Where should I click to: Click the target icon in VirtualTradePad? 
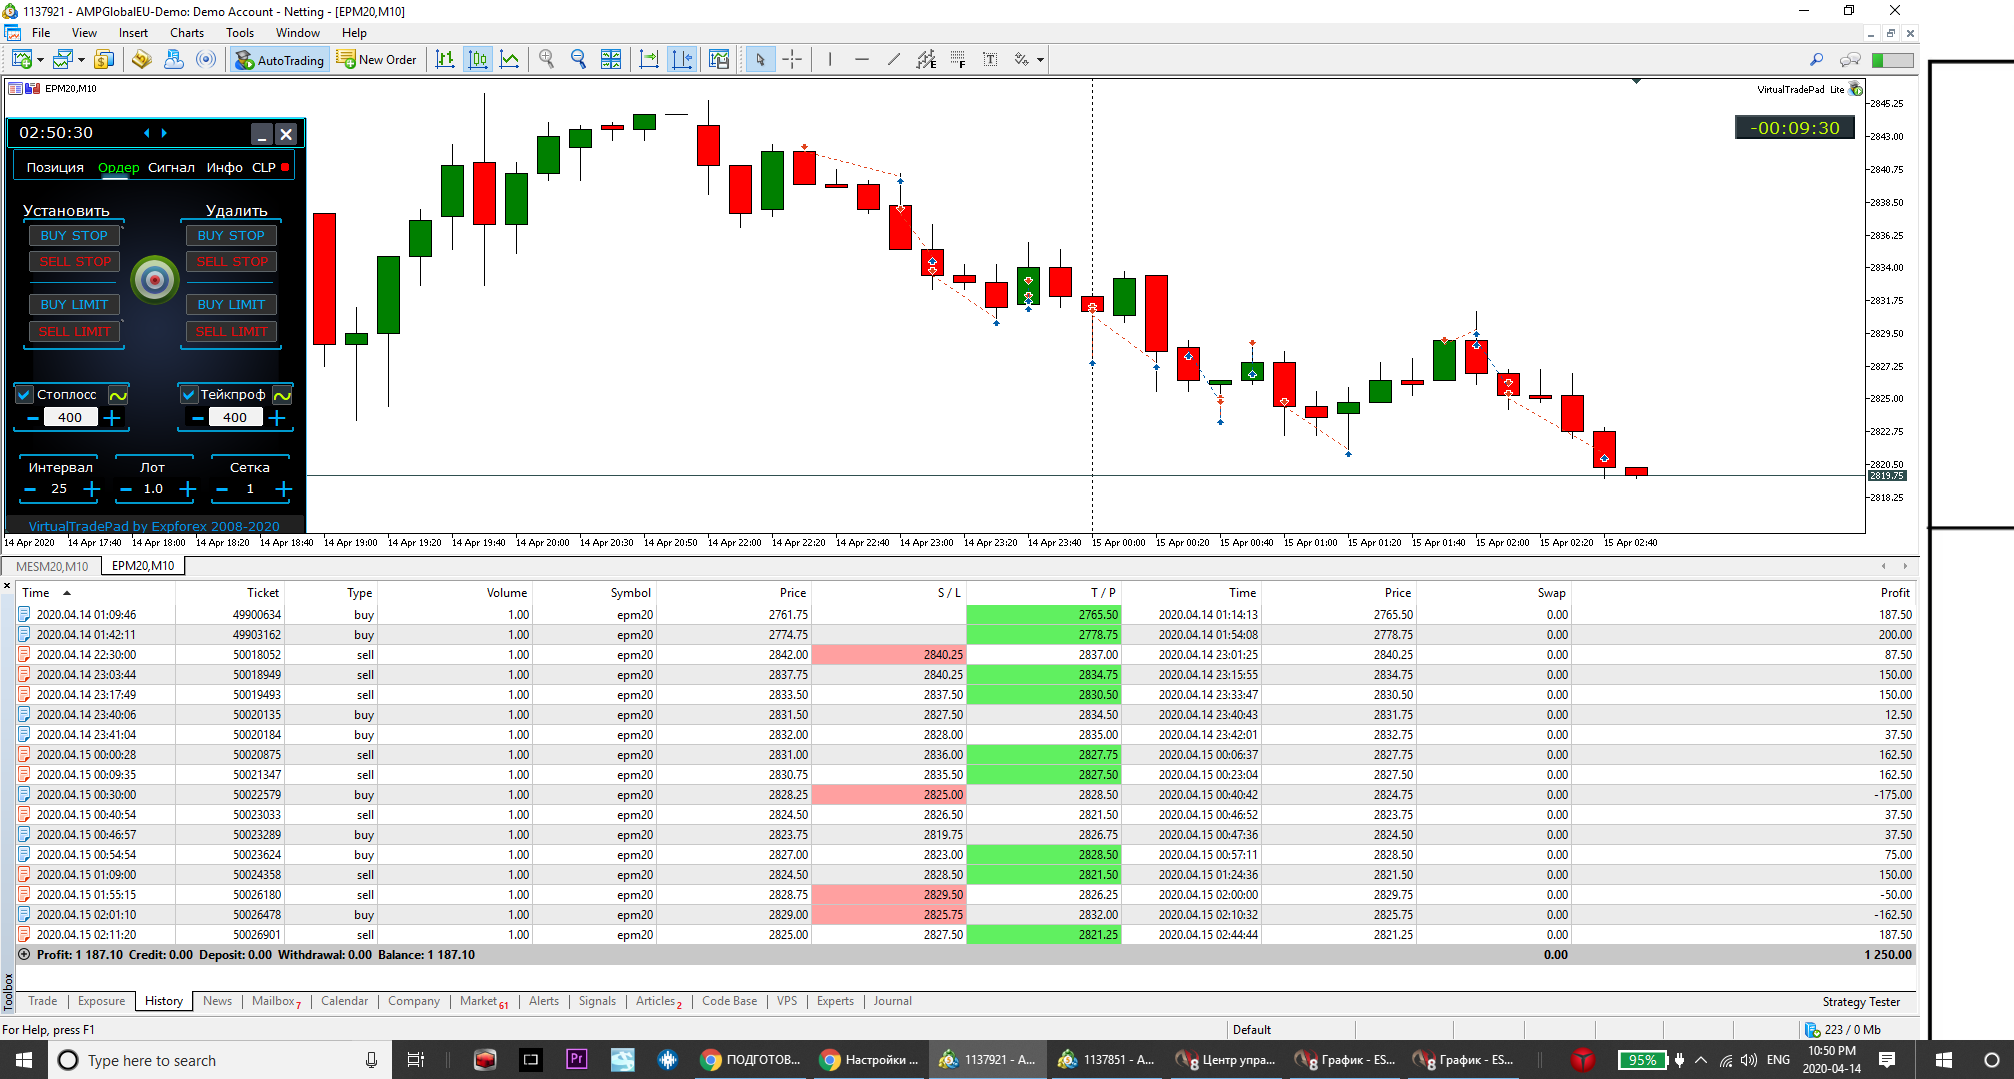(155, 280)
